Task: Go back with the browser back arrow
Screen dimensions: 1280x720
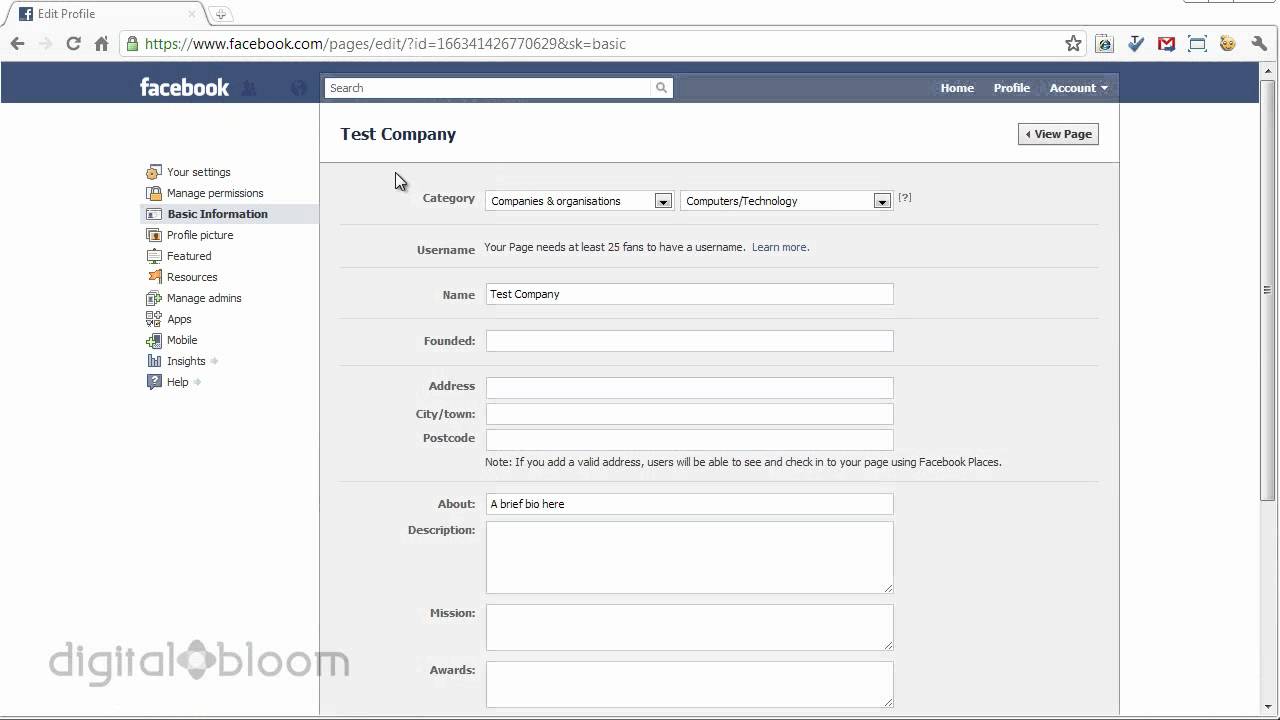Action: tap(17, 43)
